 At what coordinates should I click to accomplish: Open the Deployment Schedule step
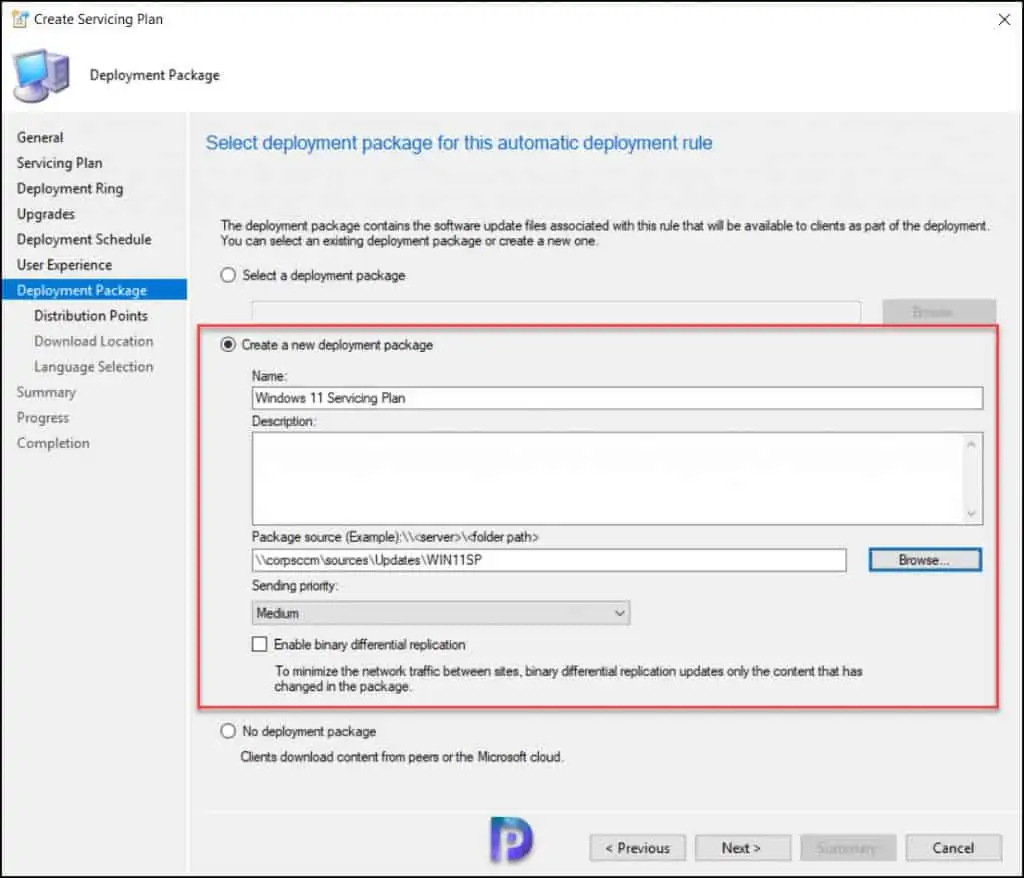coord(84,239)
